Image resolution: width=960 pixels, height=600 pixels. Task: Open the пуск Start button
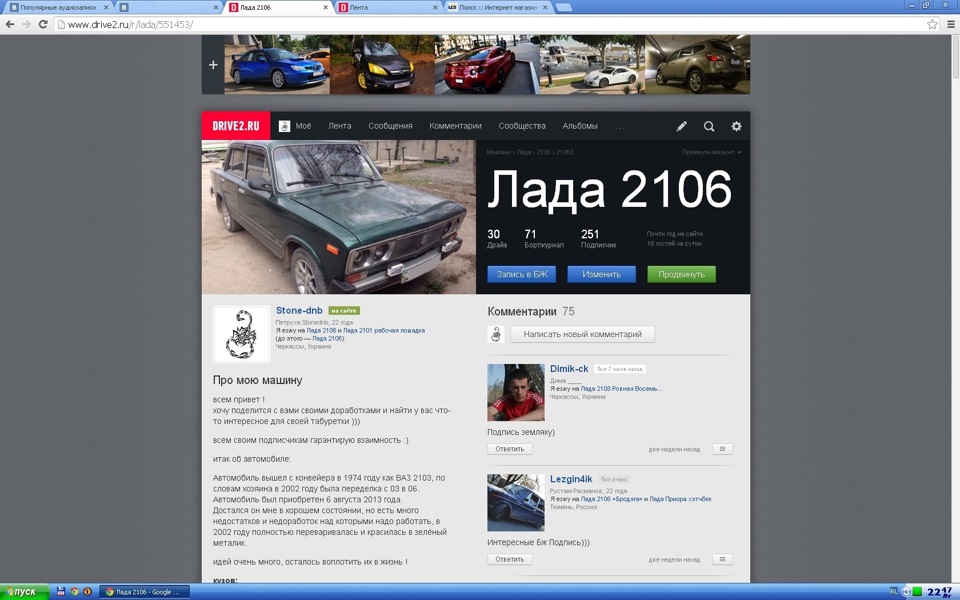coord(24,591)
